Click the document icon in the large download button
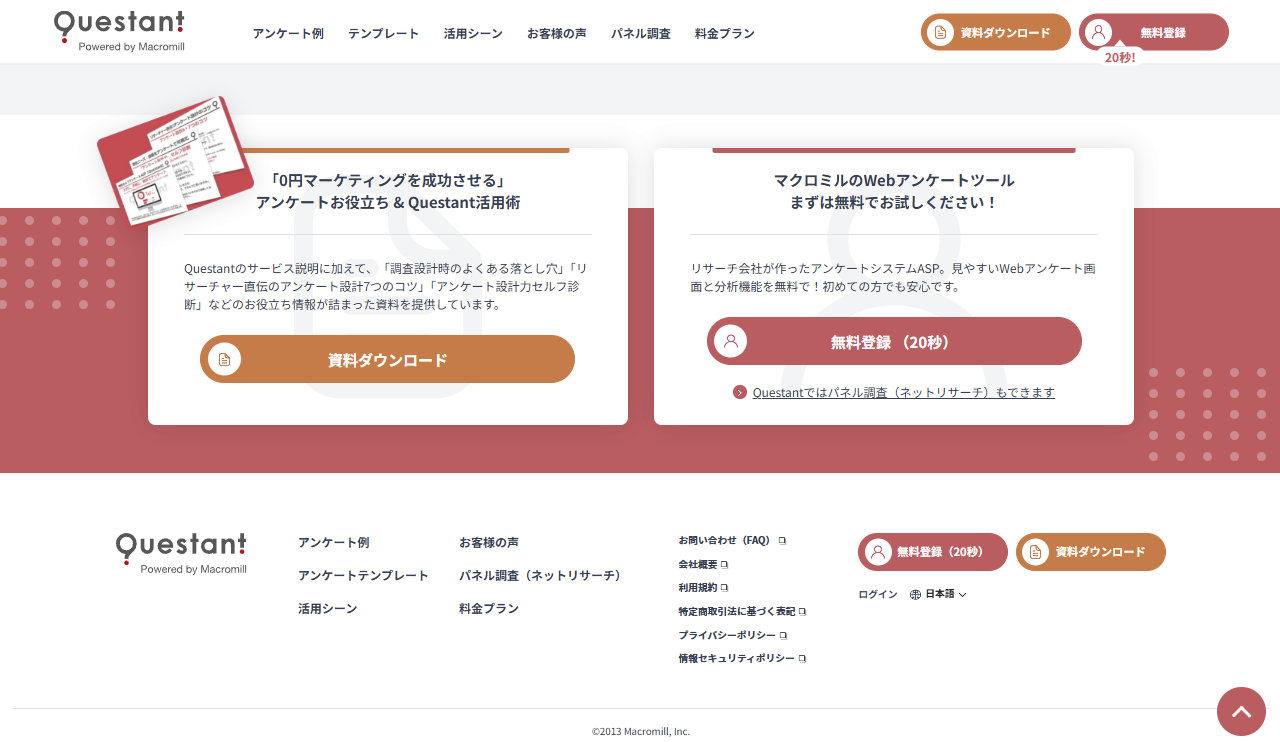This screenshot has width=1280, height=742. pyautogui.click(x=225, y=359)
